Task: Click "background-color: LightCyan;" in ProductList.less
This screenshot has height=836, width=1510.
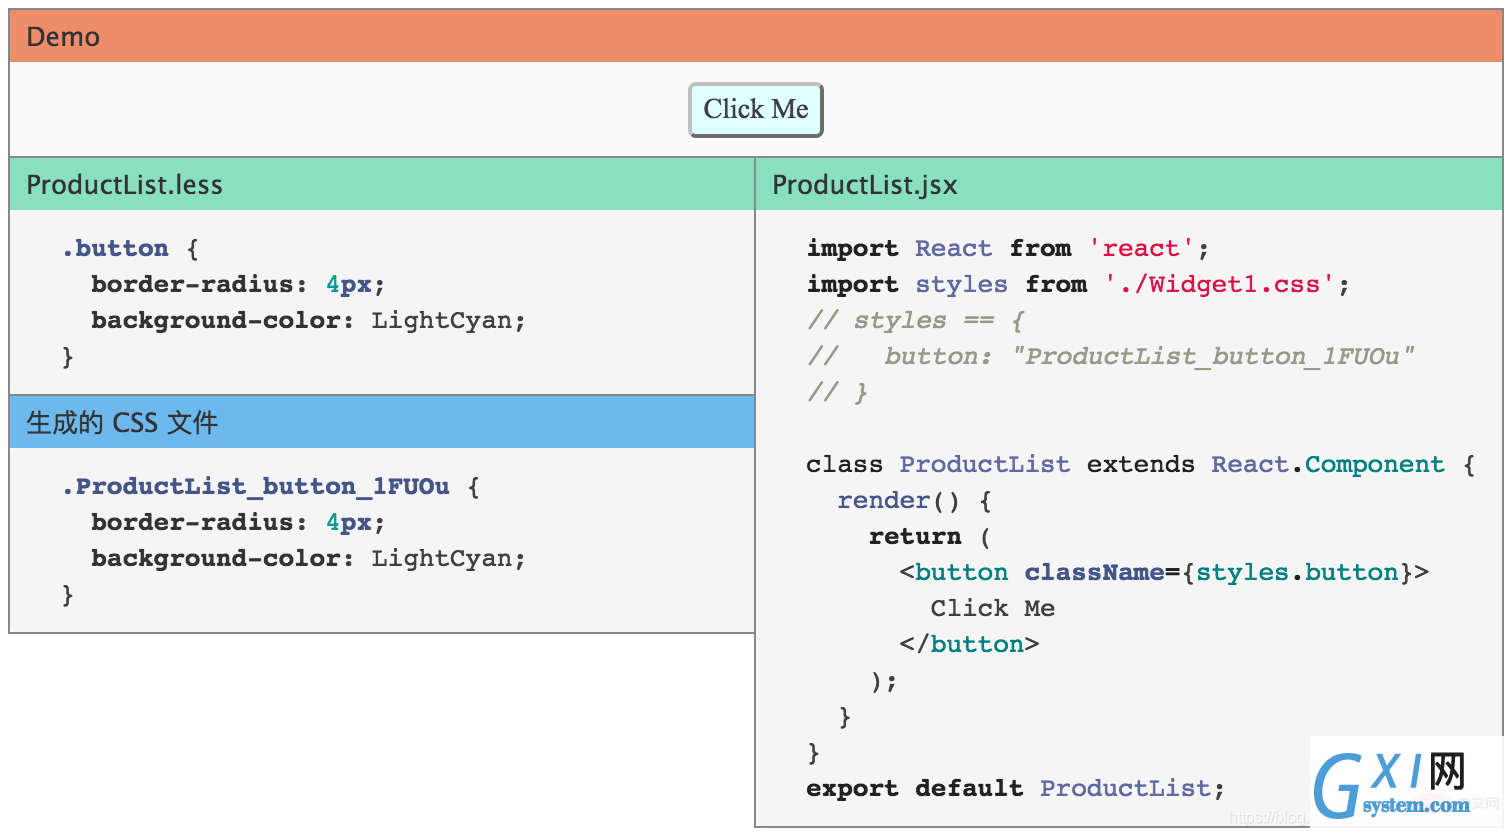Action: coord(308,320)
